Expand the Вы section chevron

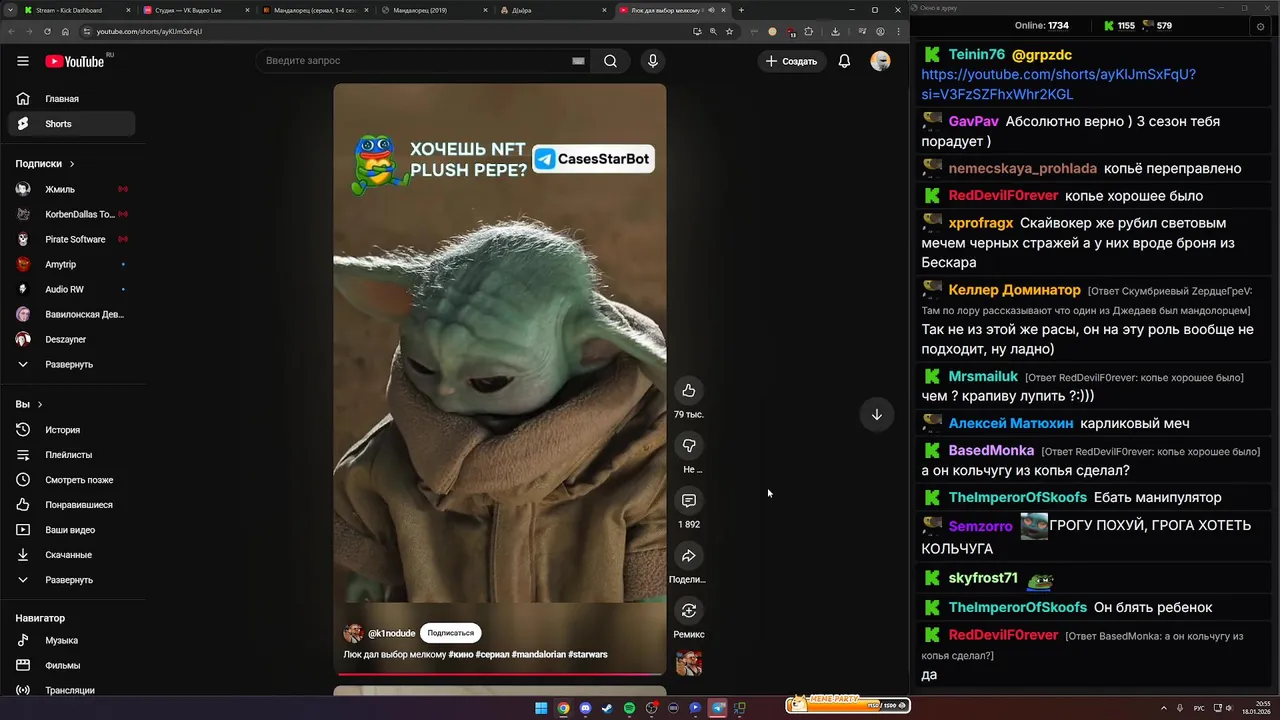(x=40, y=404)
